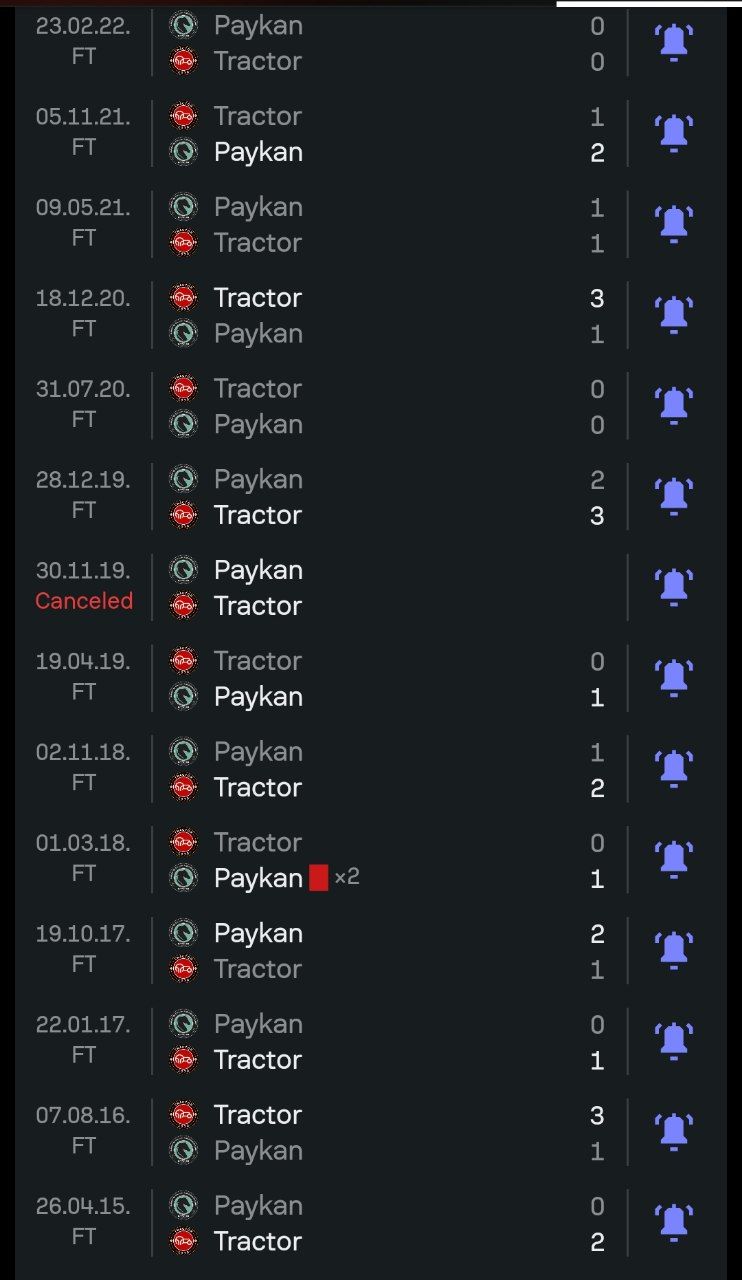The width and height of the screenshot is (742, 1280).
Task: Open Tractor's score 3 in 28.12.19 match
Action: click(x=597, y=516)
